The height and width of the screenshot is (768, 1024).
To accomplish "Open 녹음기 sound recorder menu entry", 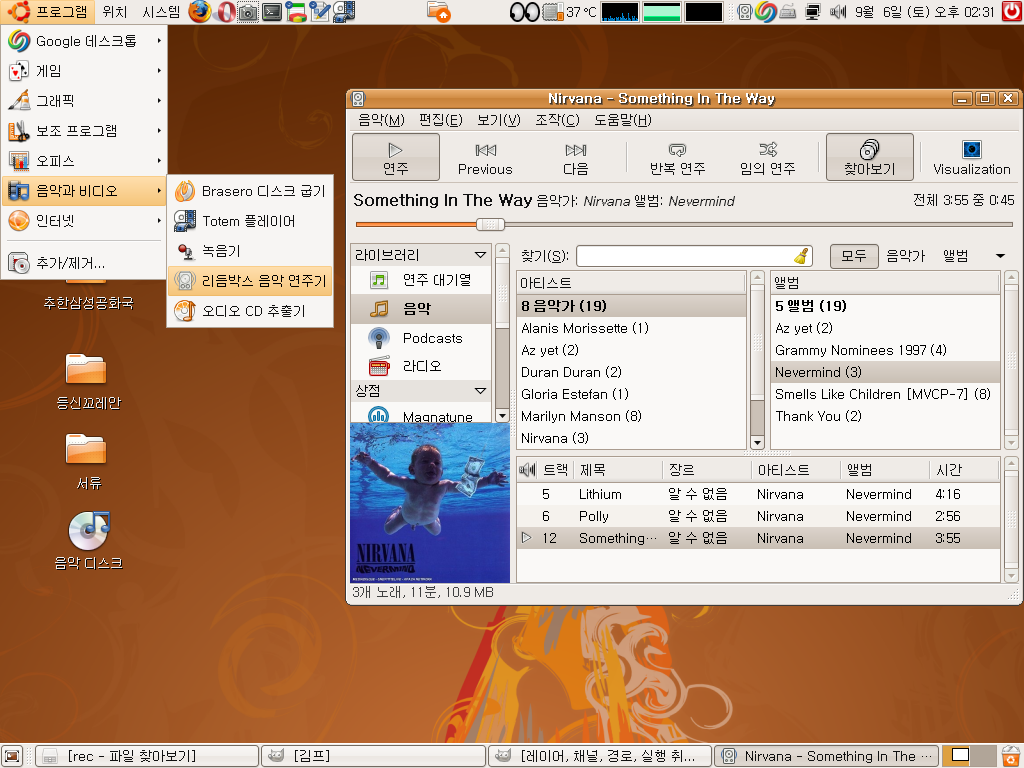I will click(x=250, y=251).
